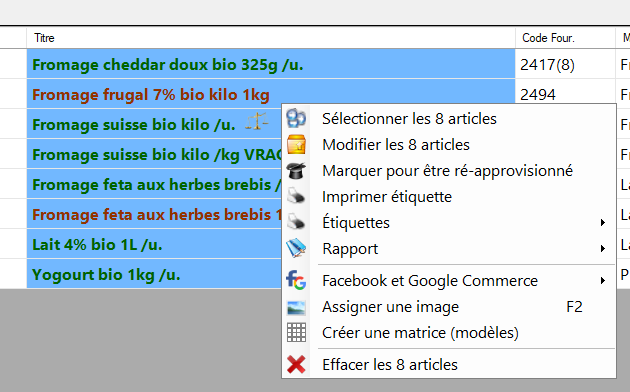Screen dimensions: 630x392
Task: Click the scale icon on Fromage suisse row
Action: [257, 121]
